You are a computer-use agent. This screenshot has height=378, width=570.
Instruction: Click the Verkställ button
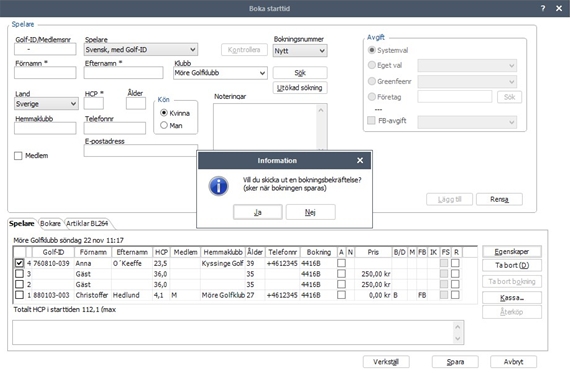386,362
